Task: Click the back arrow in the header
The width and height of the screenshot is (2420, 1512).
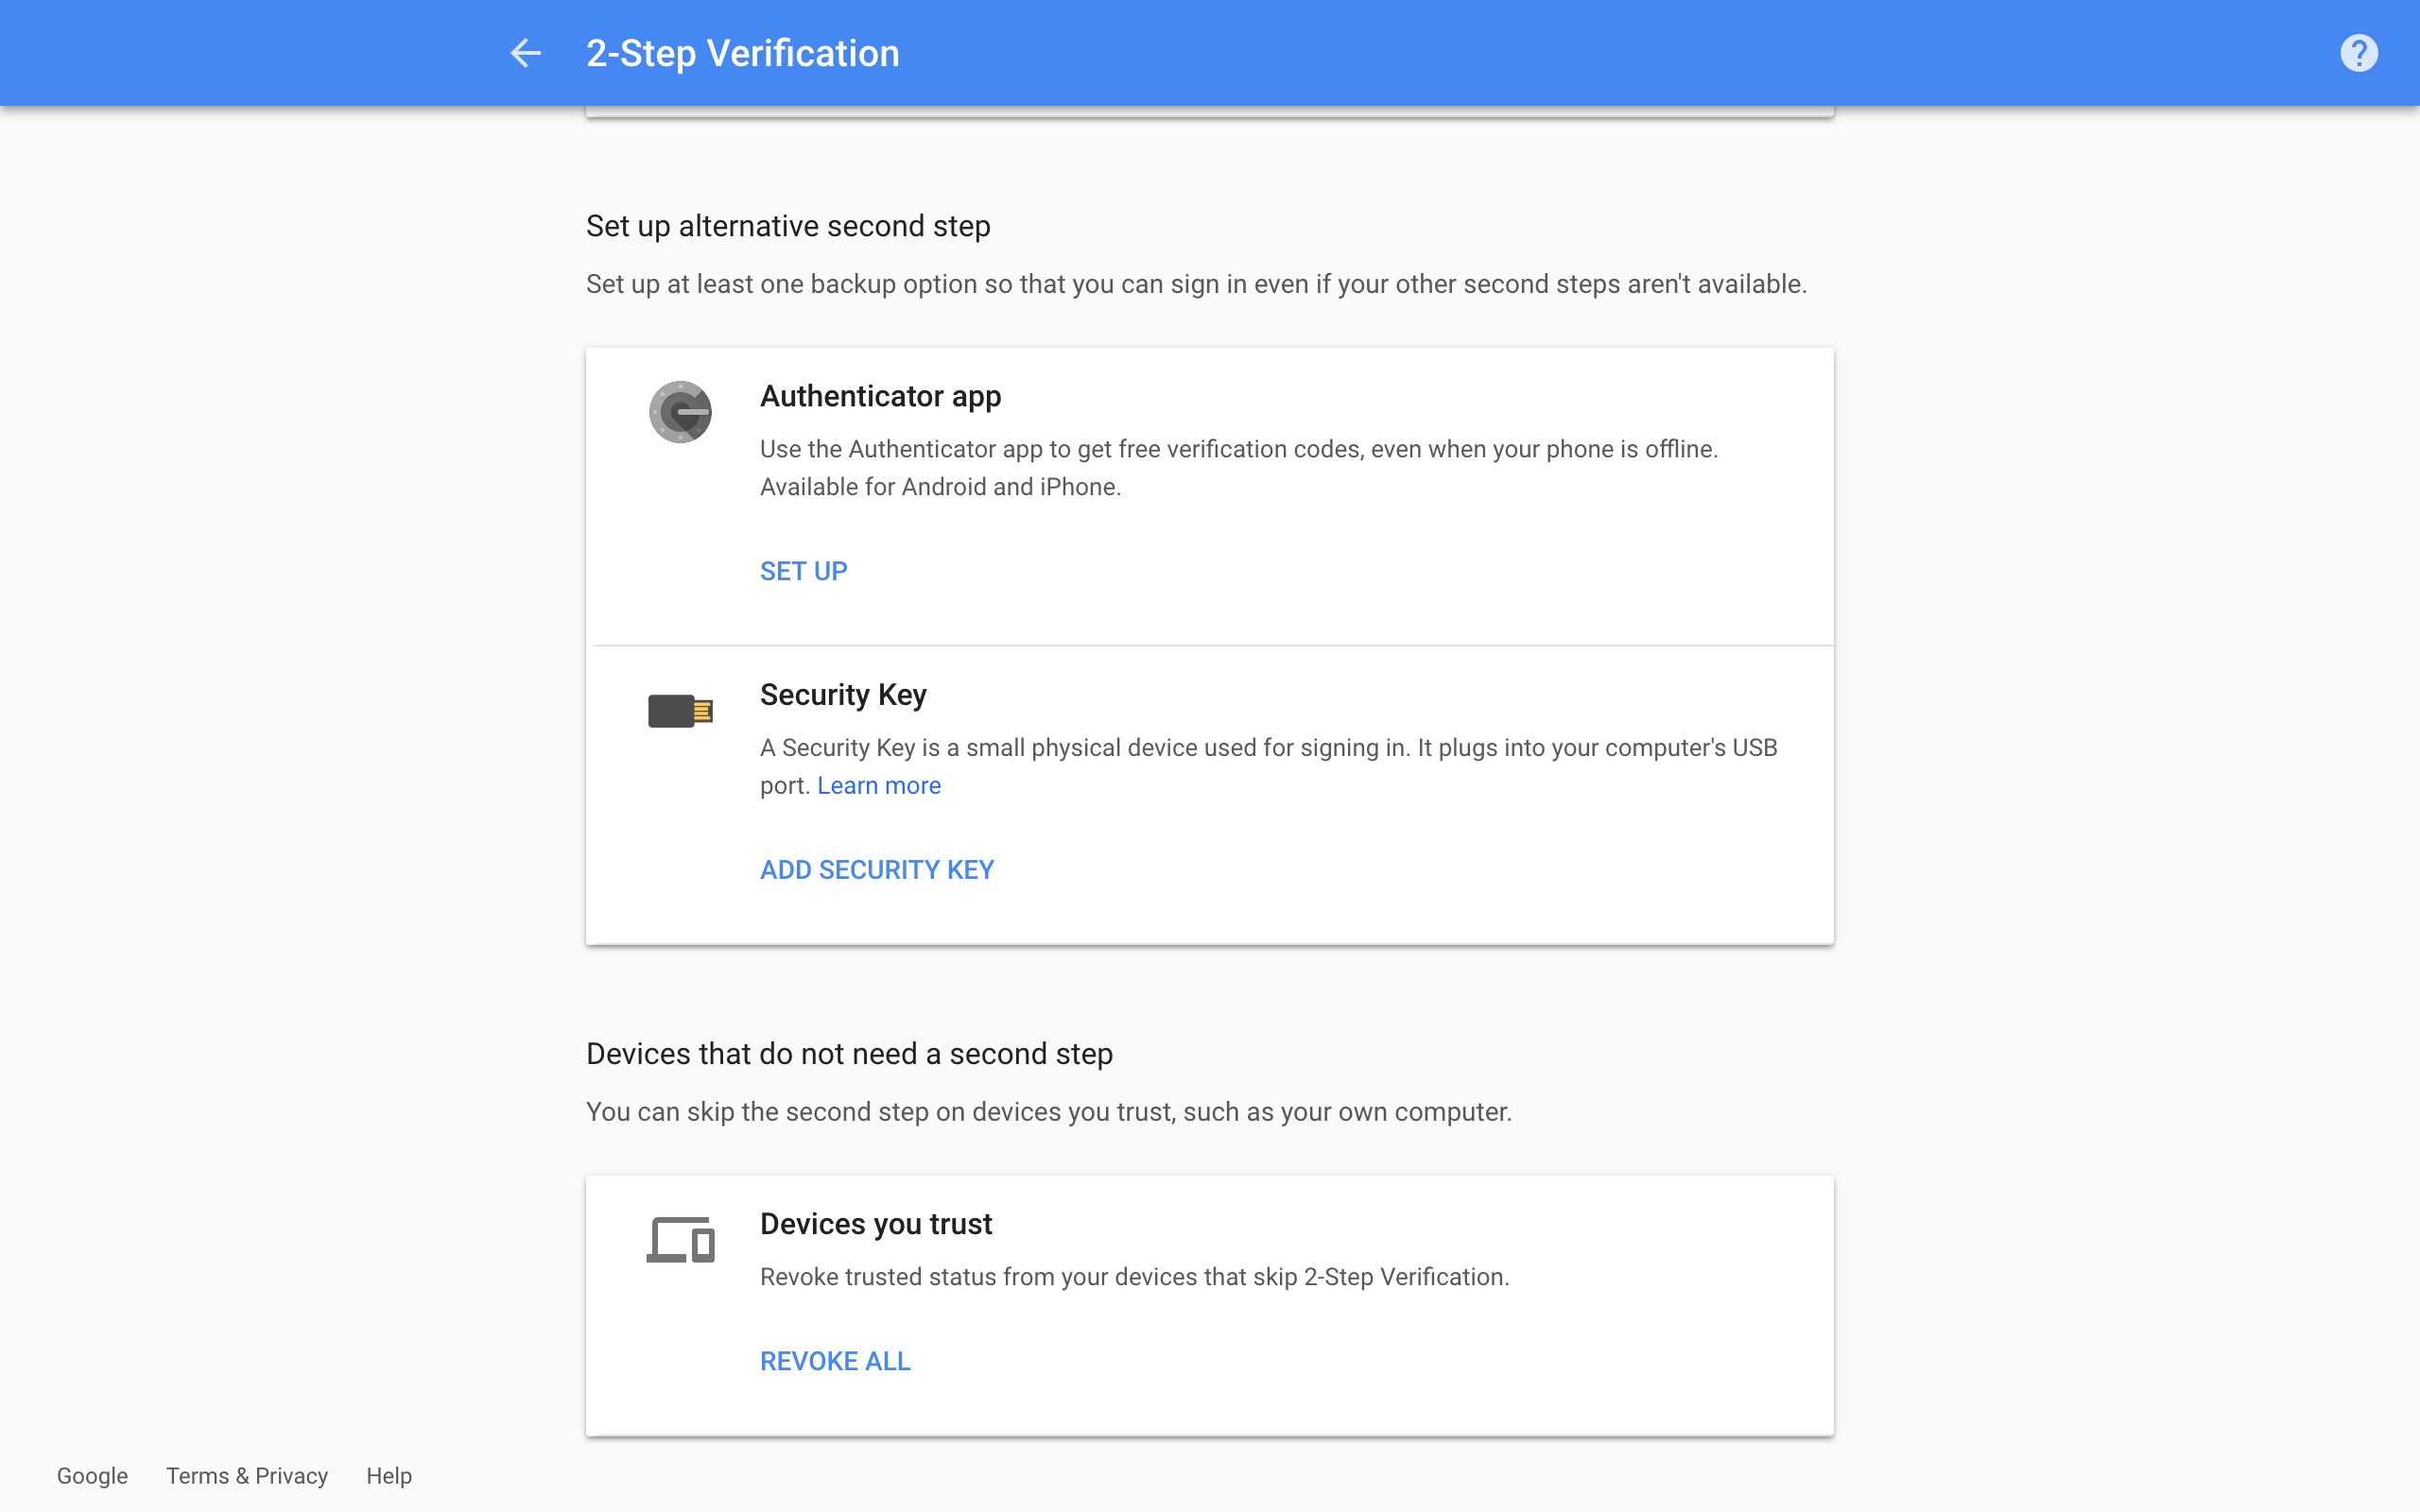Action: pos(524,52)
